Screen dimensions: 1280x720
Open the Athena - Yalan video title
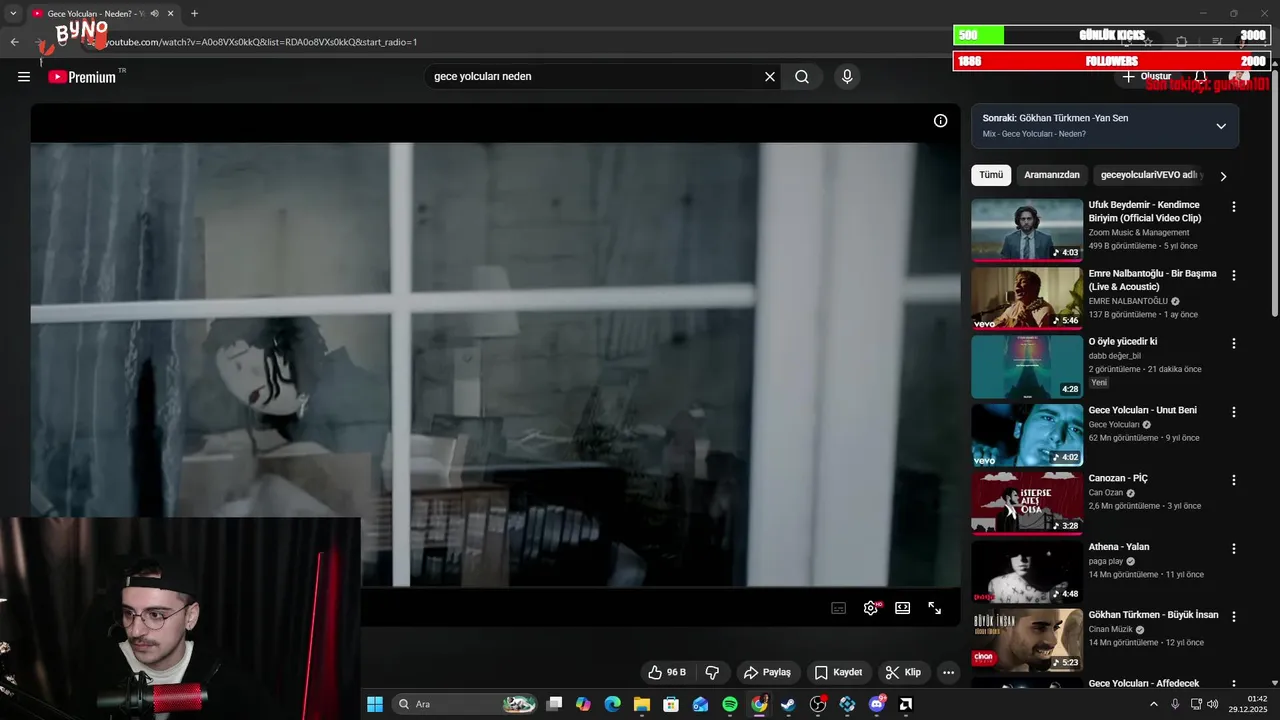point(1119,547)
